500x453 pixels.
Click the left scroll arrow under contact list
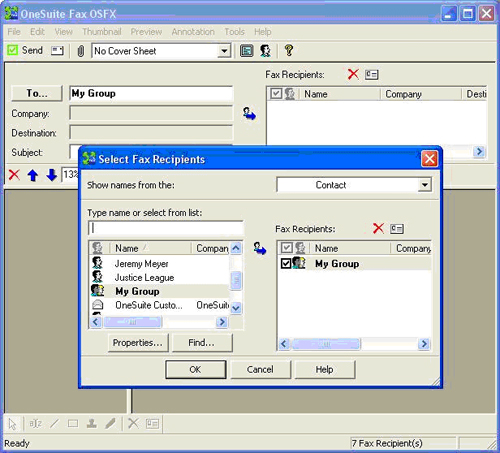[96, 322]
